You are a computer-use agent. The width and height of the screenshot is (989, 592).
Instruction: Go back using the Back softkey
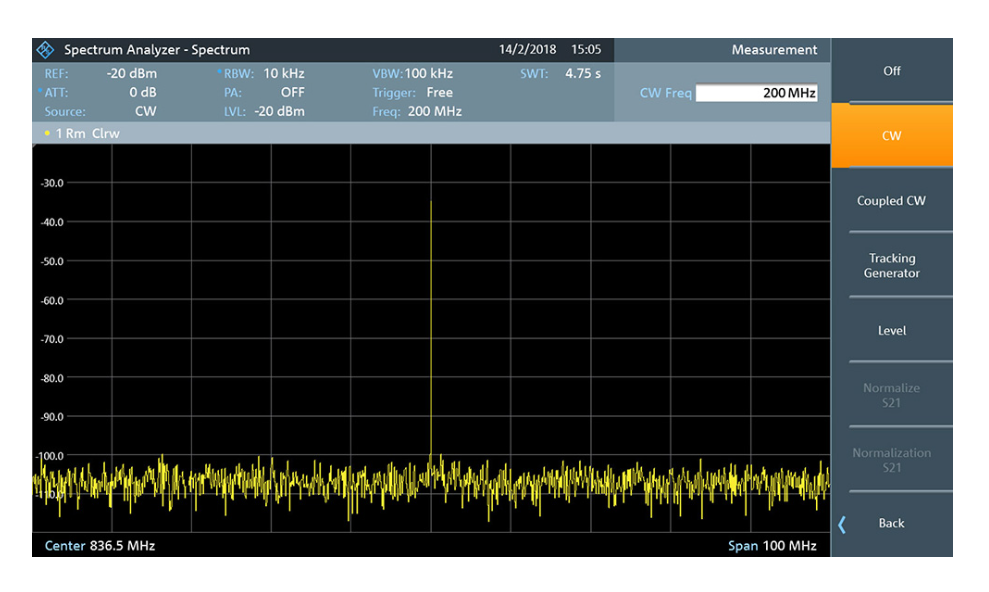click(891, 523)
